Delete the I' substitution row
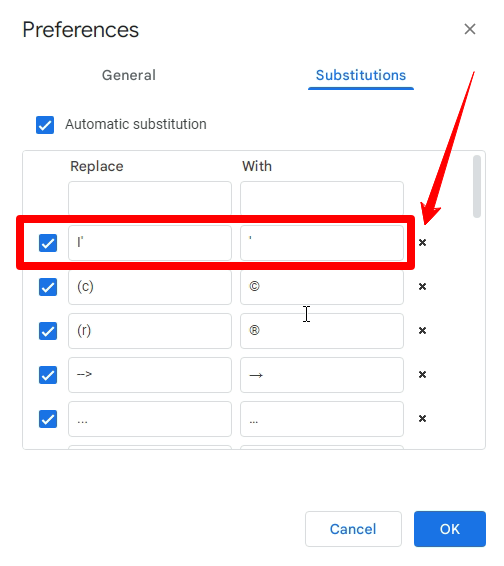This screenshot has height=566, width=504. click(422, 243)
